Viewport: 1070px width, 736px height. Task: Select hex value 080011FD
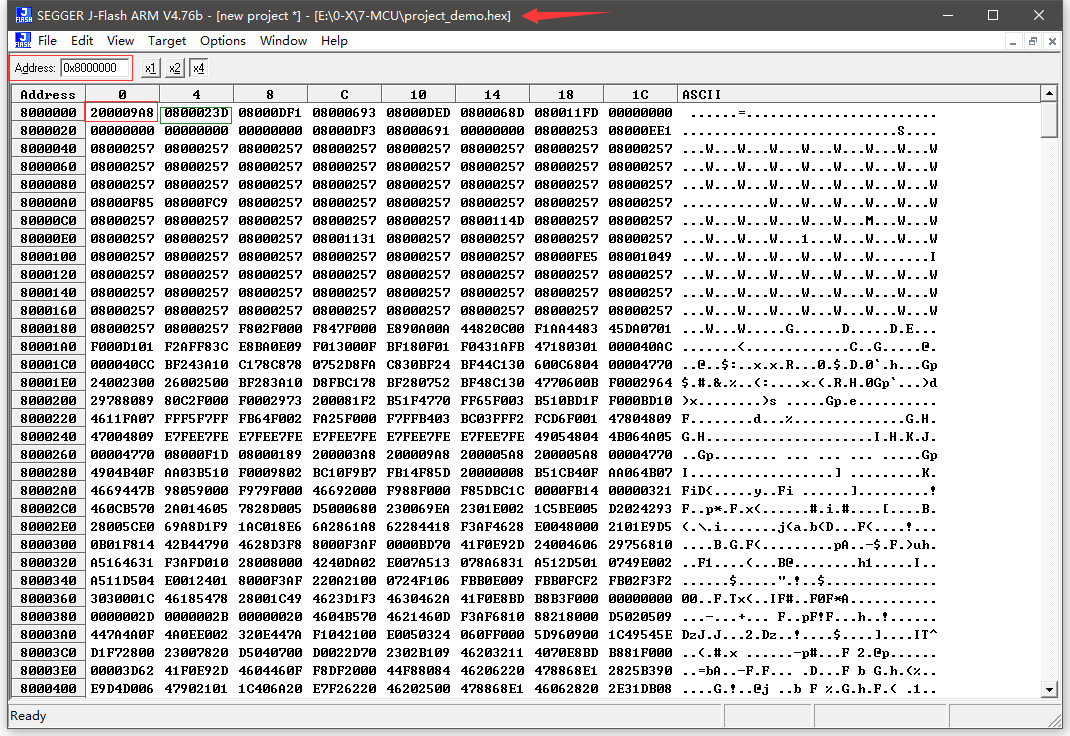[566, 113]
